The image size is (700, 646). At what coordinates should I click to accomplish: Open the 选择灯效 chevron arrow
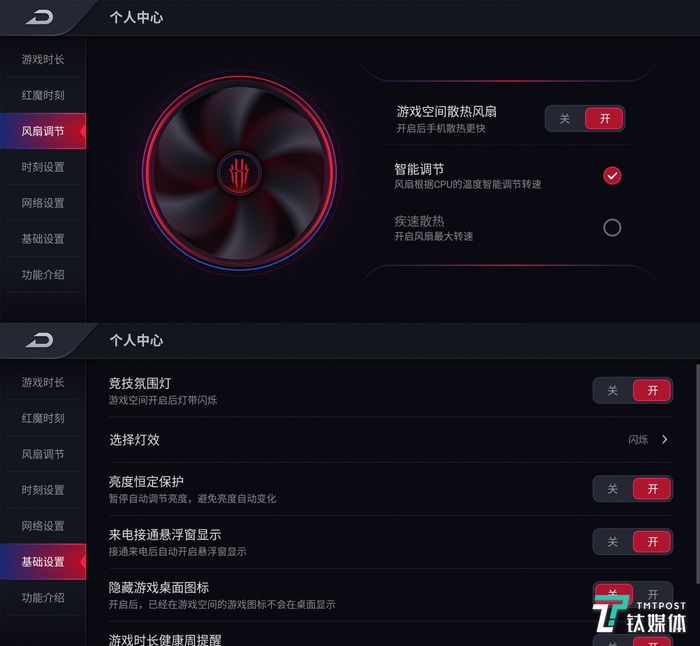pos(665,440)
